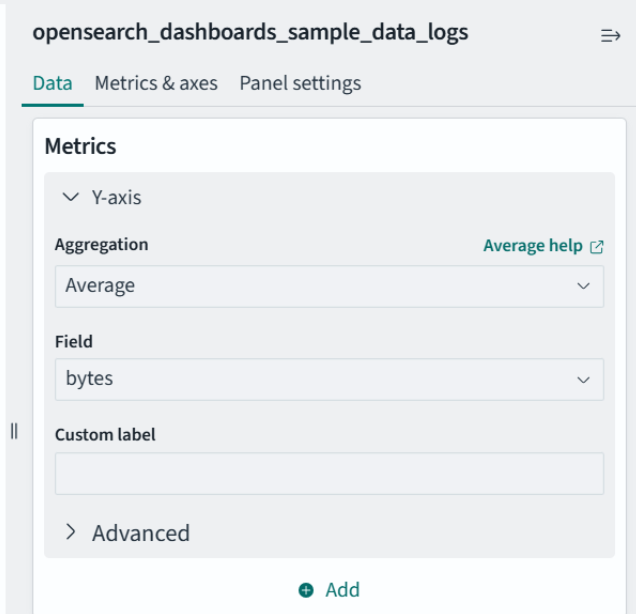Focus the Custom label input field
The height and width of the screenshot is (614, 636).
point(329,474)
